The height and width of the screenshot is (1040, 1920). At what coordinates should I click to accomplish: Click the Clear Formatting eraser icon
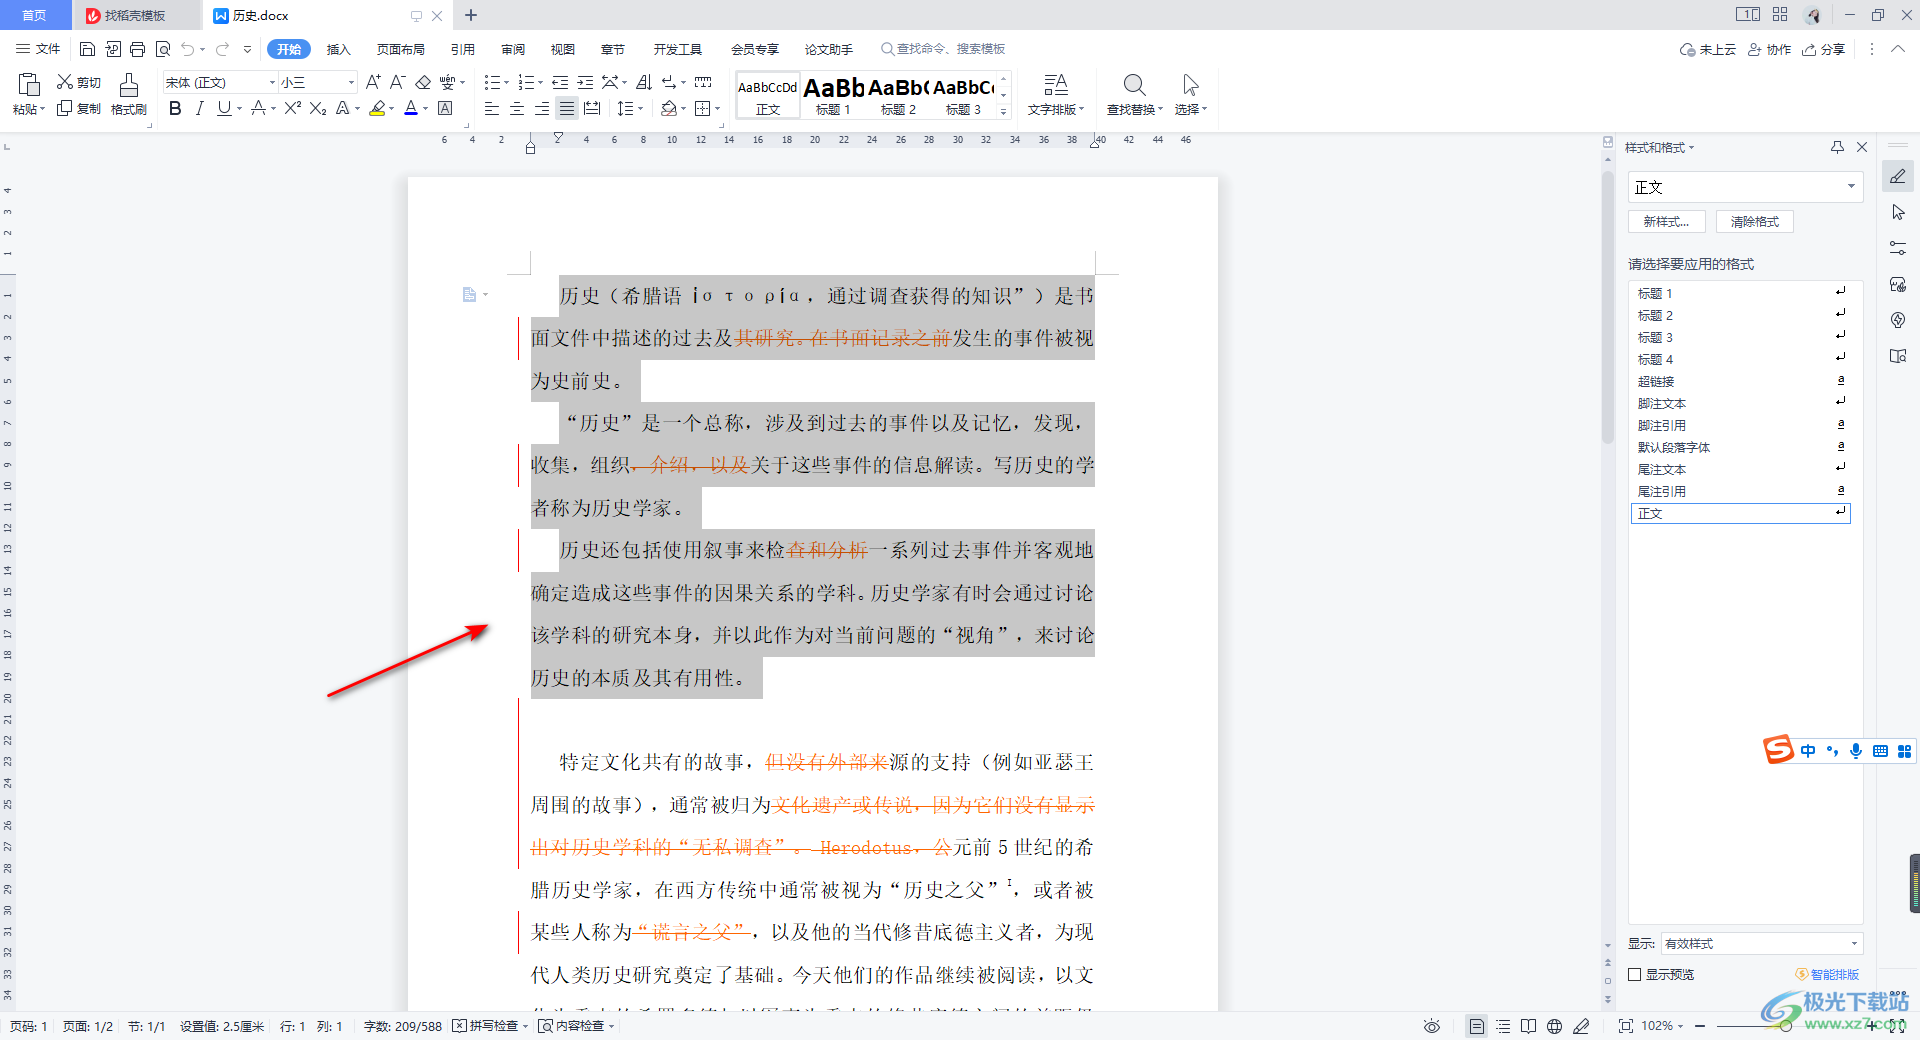pos(423,82)
